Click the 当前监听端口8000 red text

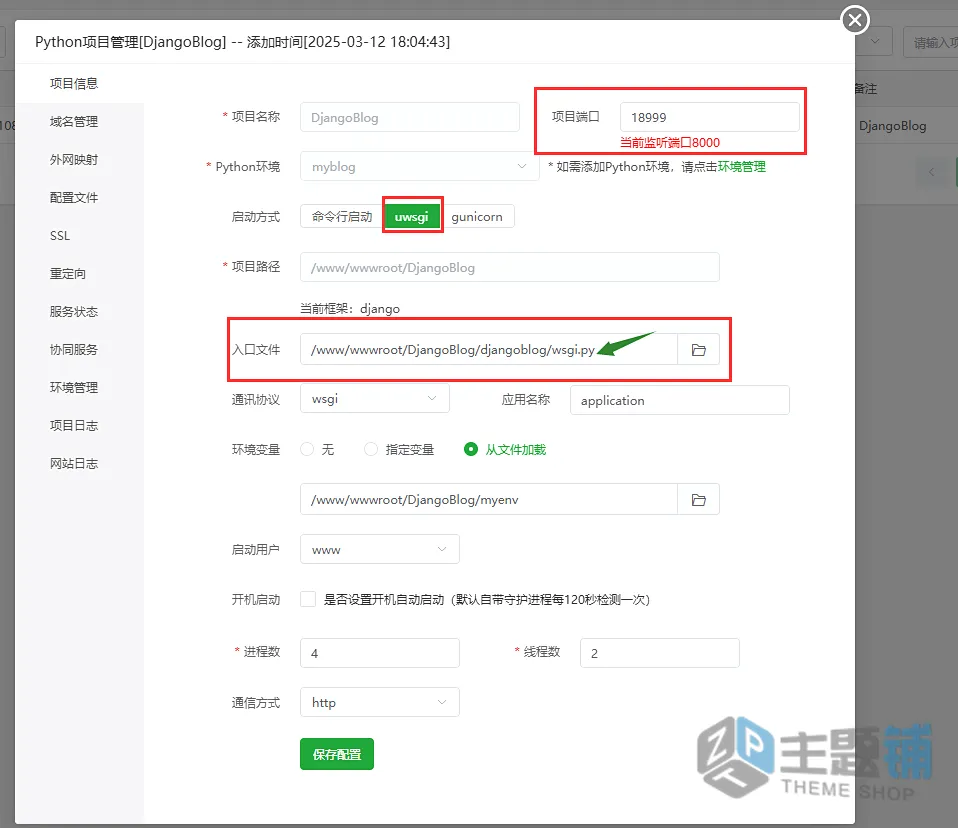[670, 143]
